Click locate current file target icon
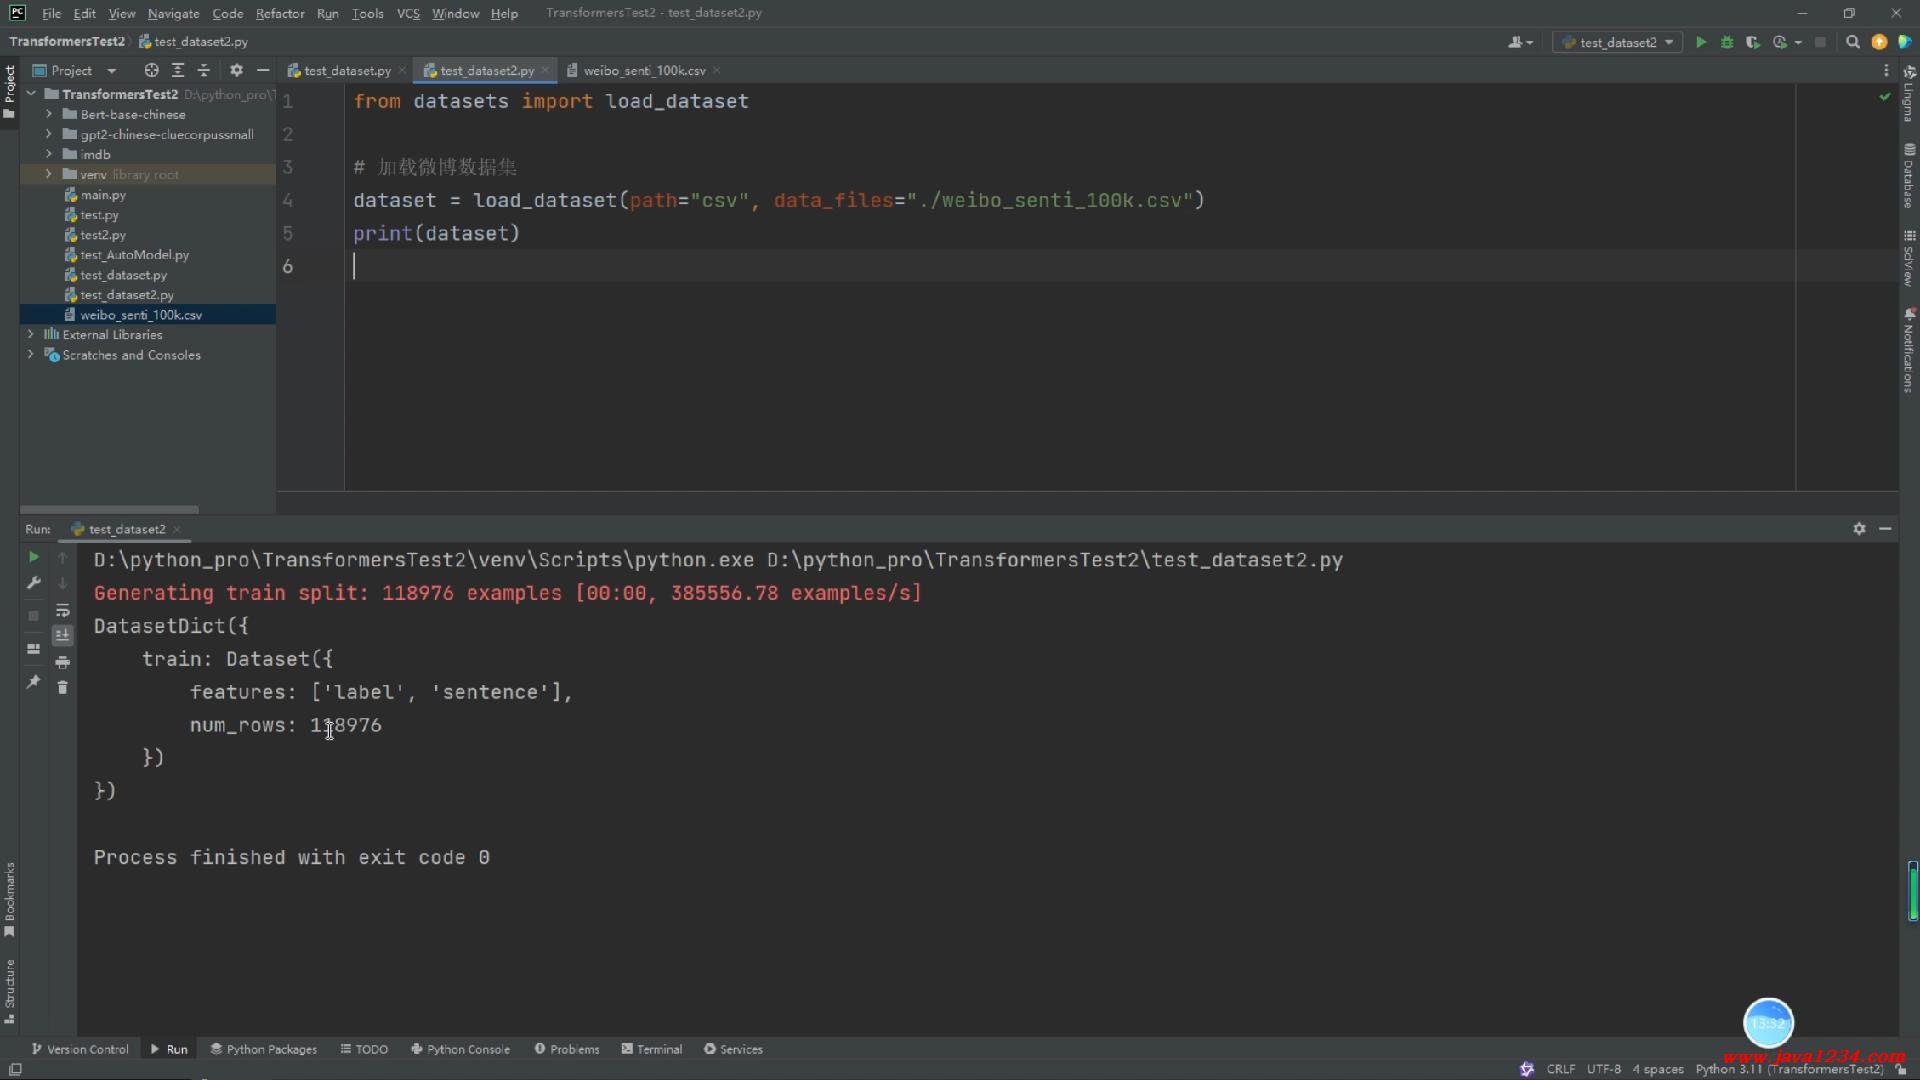Image resolution: width=1920 pixels, height=1080 pixels. click(x=151, y=70)
